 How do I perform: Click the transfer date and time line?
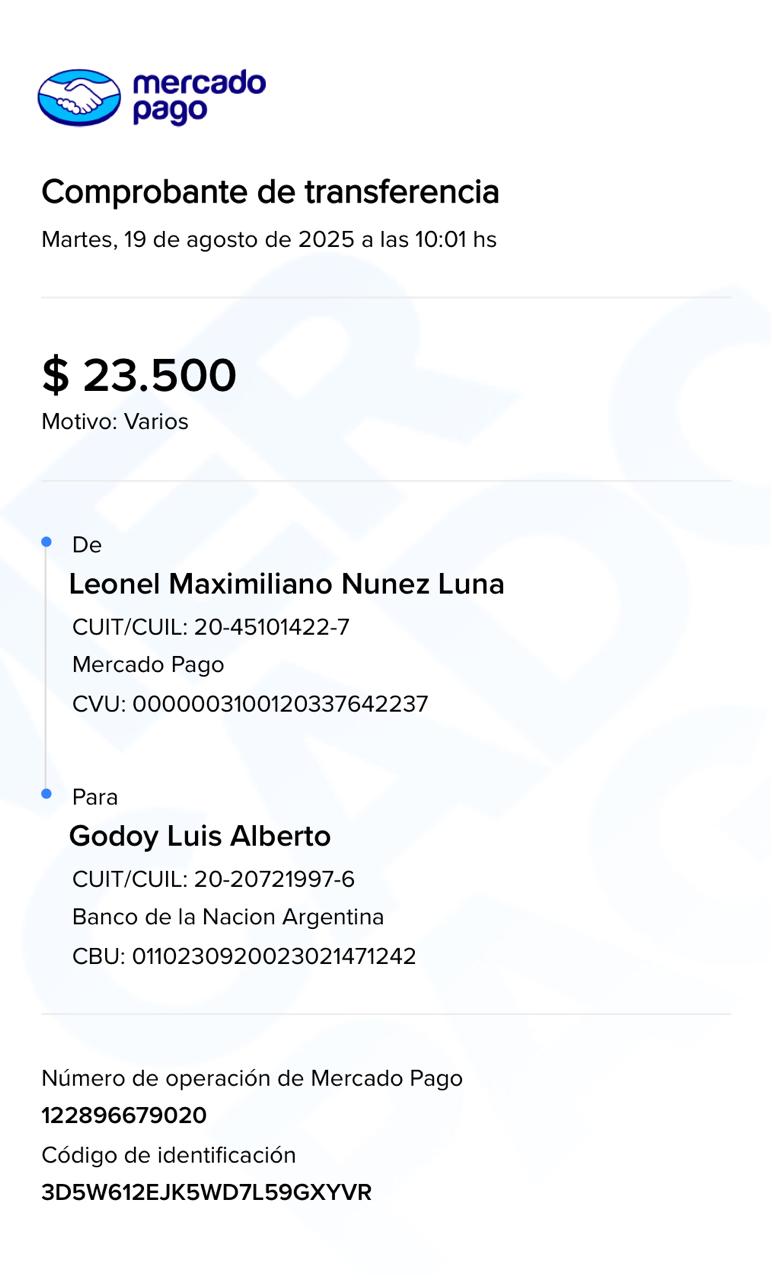pos(268,240)
